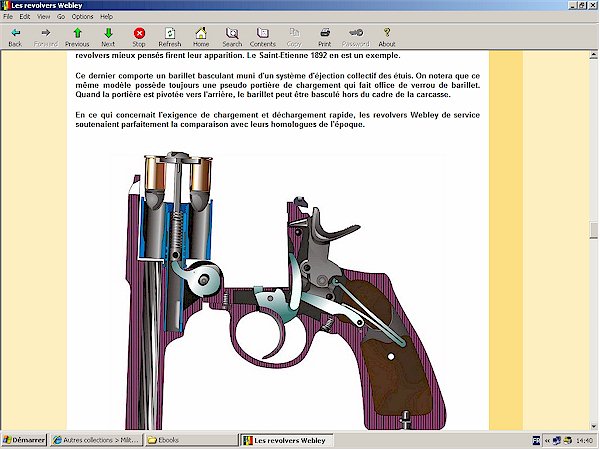This screenshot has height=450, width=600.
Task: Print the current page
Action: (x=325, y=33)
